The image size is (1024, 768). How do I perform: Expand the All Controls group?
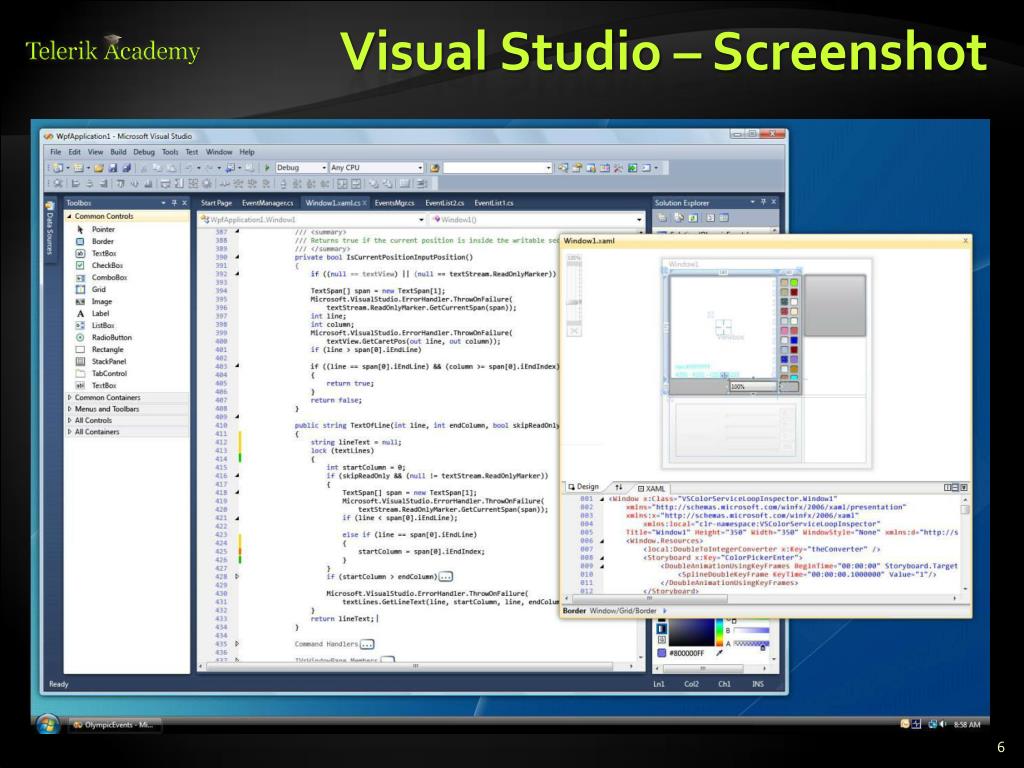70,421
